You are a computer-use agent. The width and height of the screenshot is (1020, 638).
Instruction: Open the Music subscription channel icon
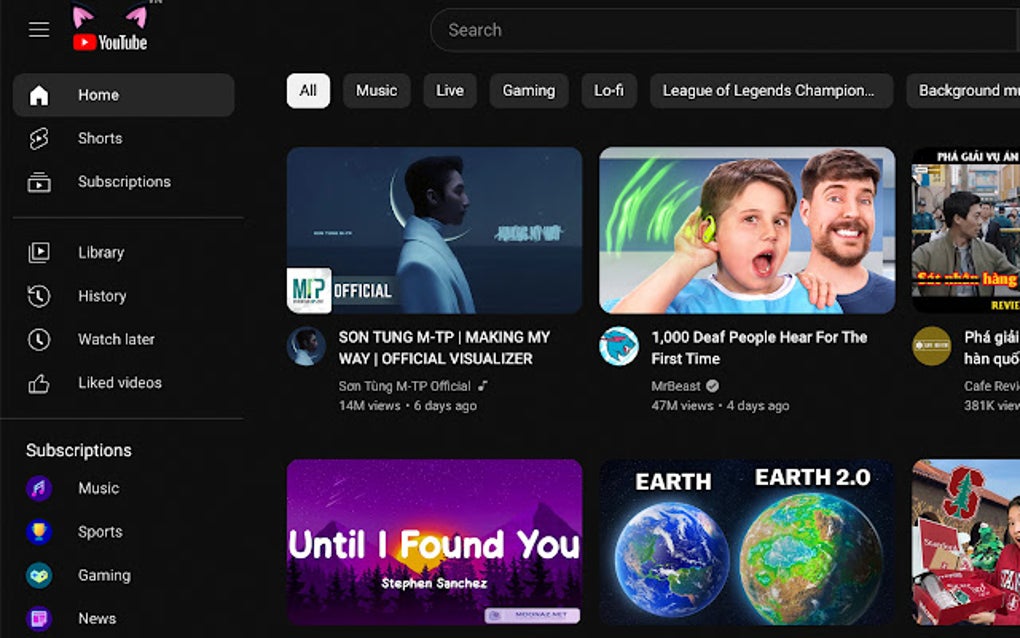(38, 488)
